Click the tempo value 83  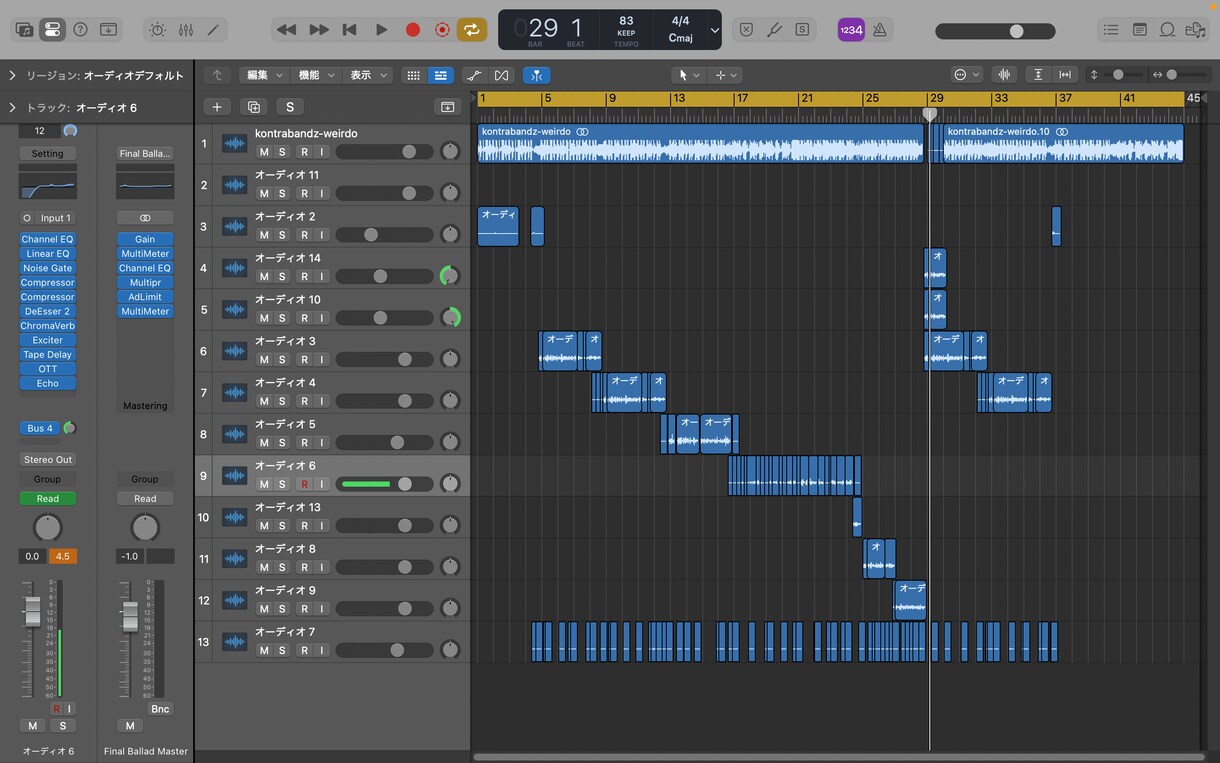click(x=626, y=21)
